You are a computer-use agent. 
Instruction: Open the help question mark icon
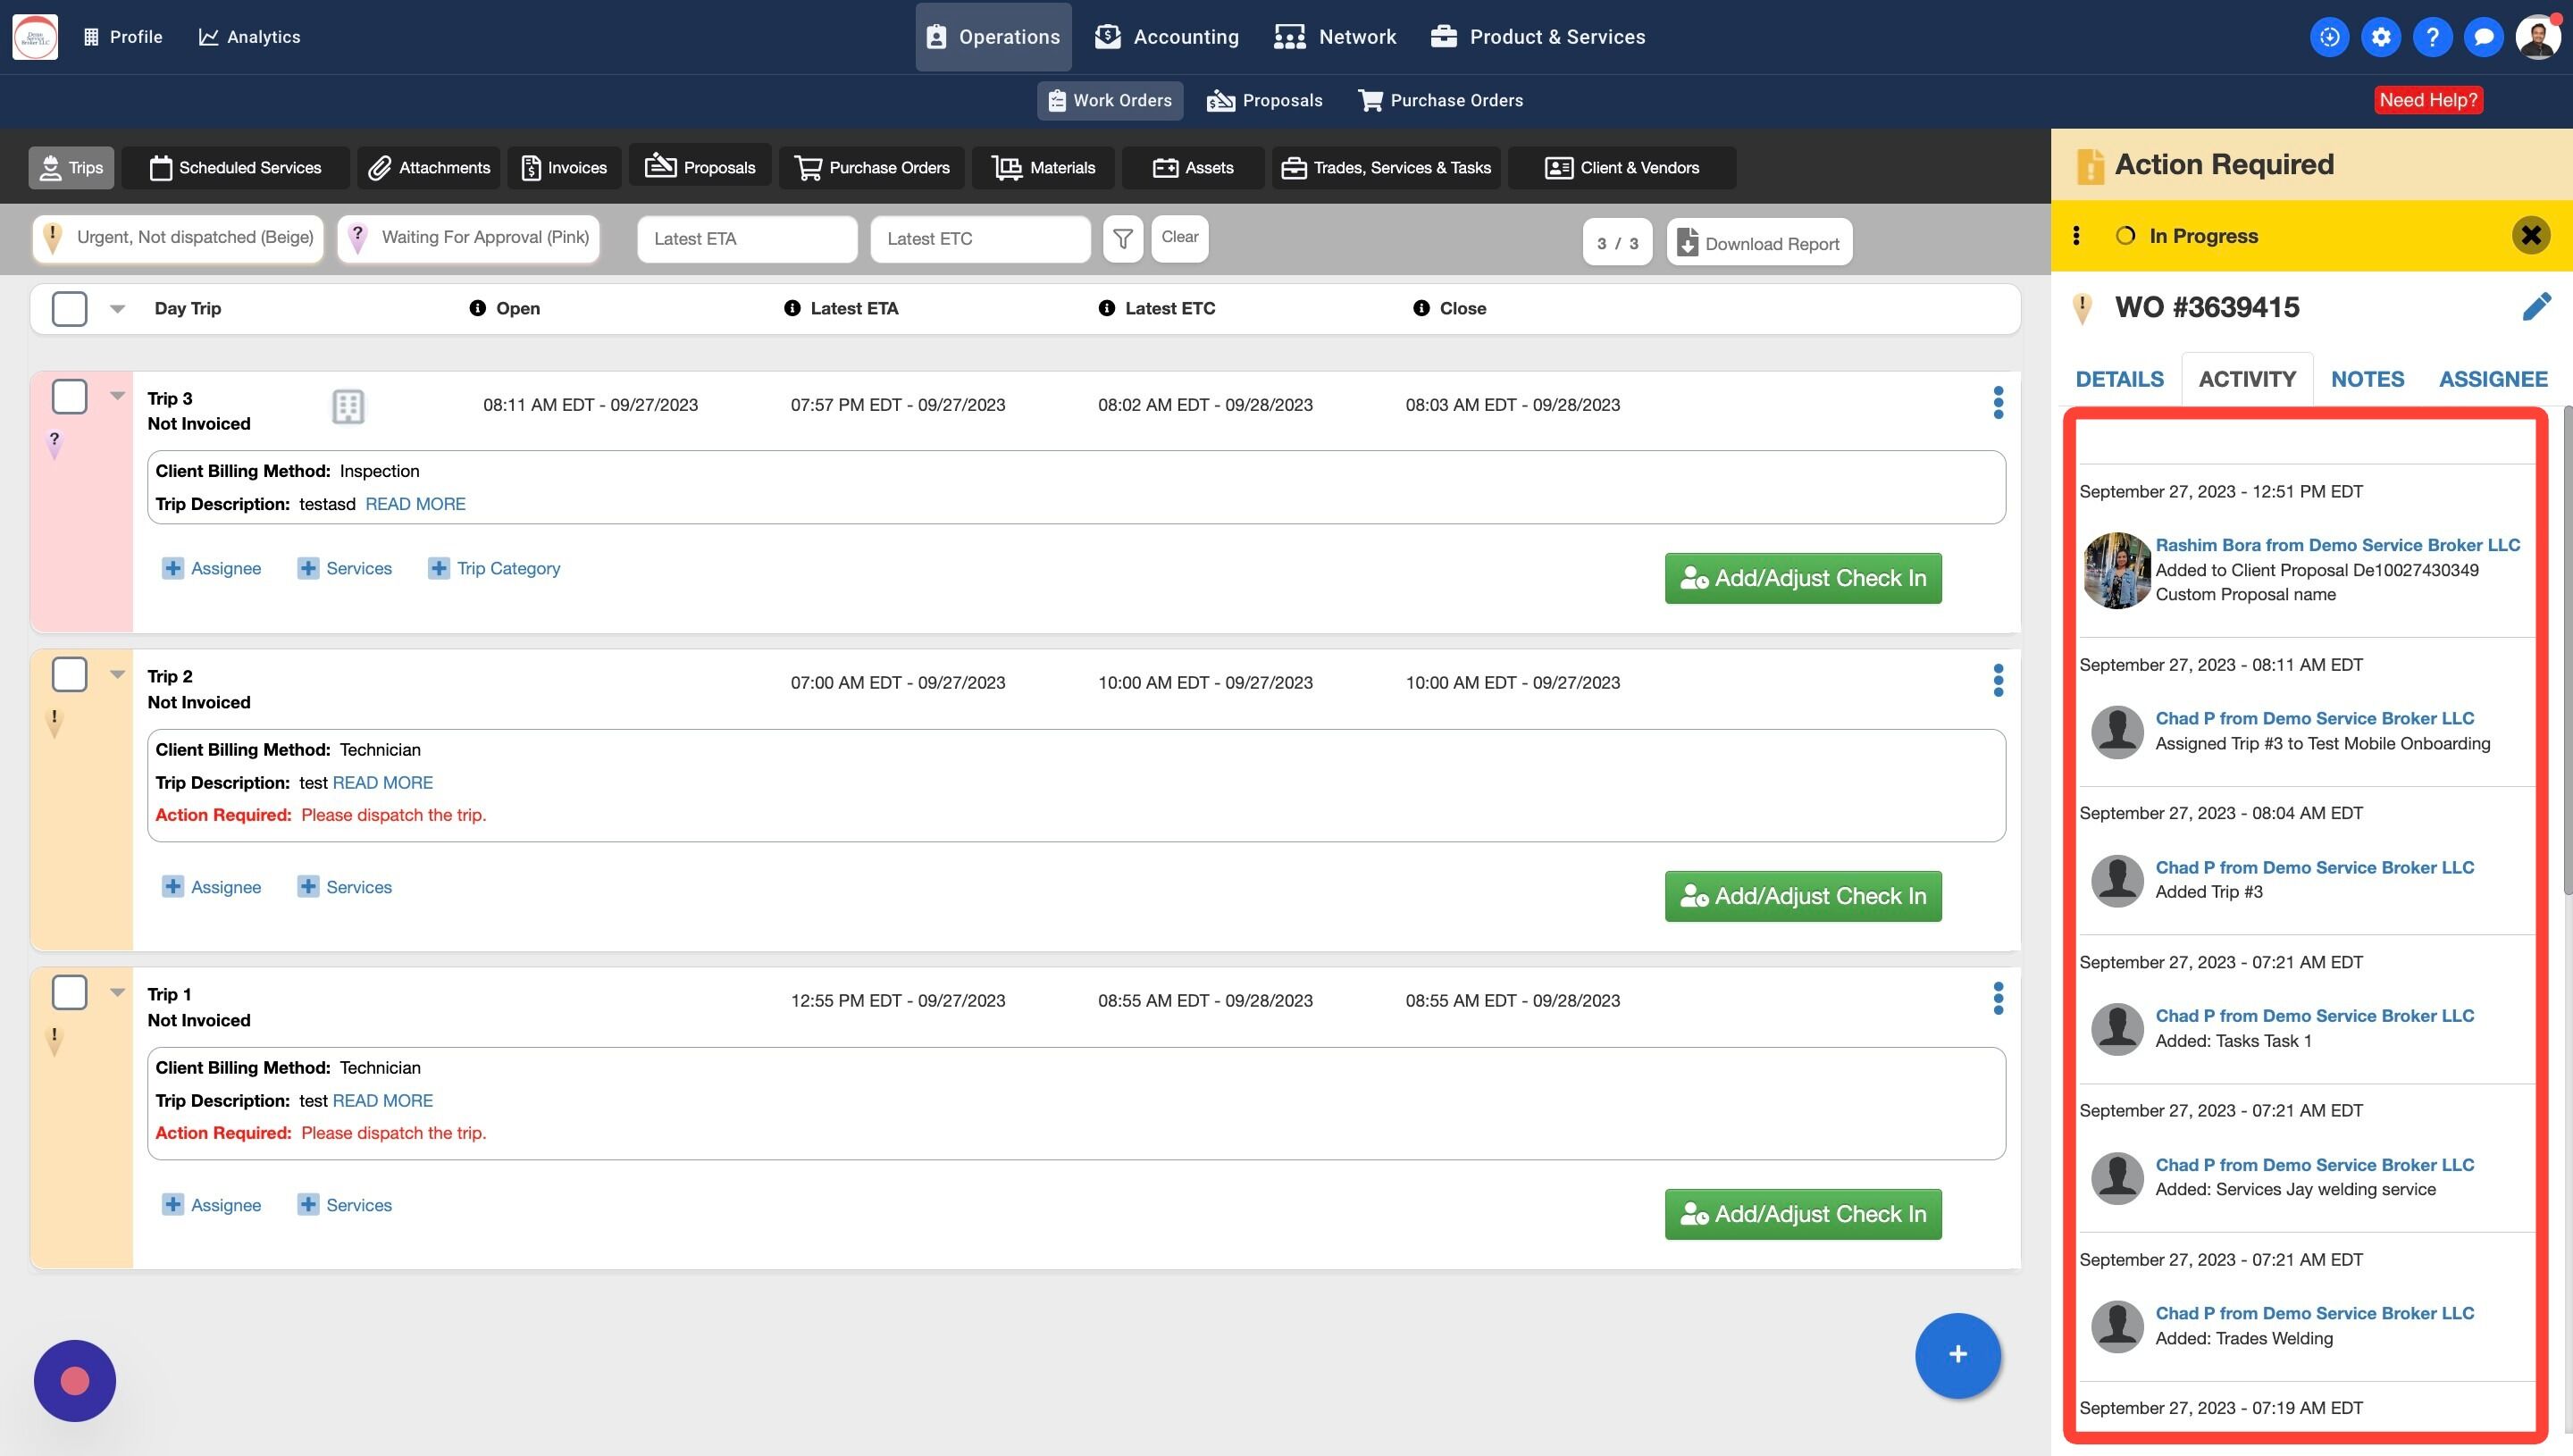pos(2432,37)
